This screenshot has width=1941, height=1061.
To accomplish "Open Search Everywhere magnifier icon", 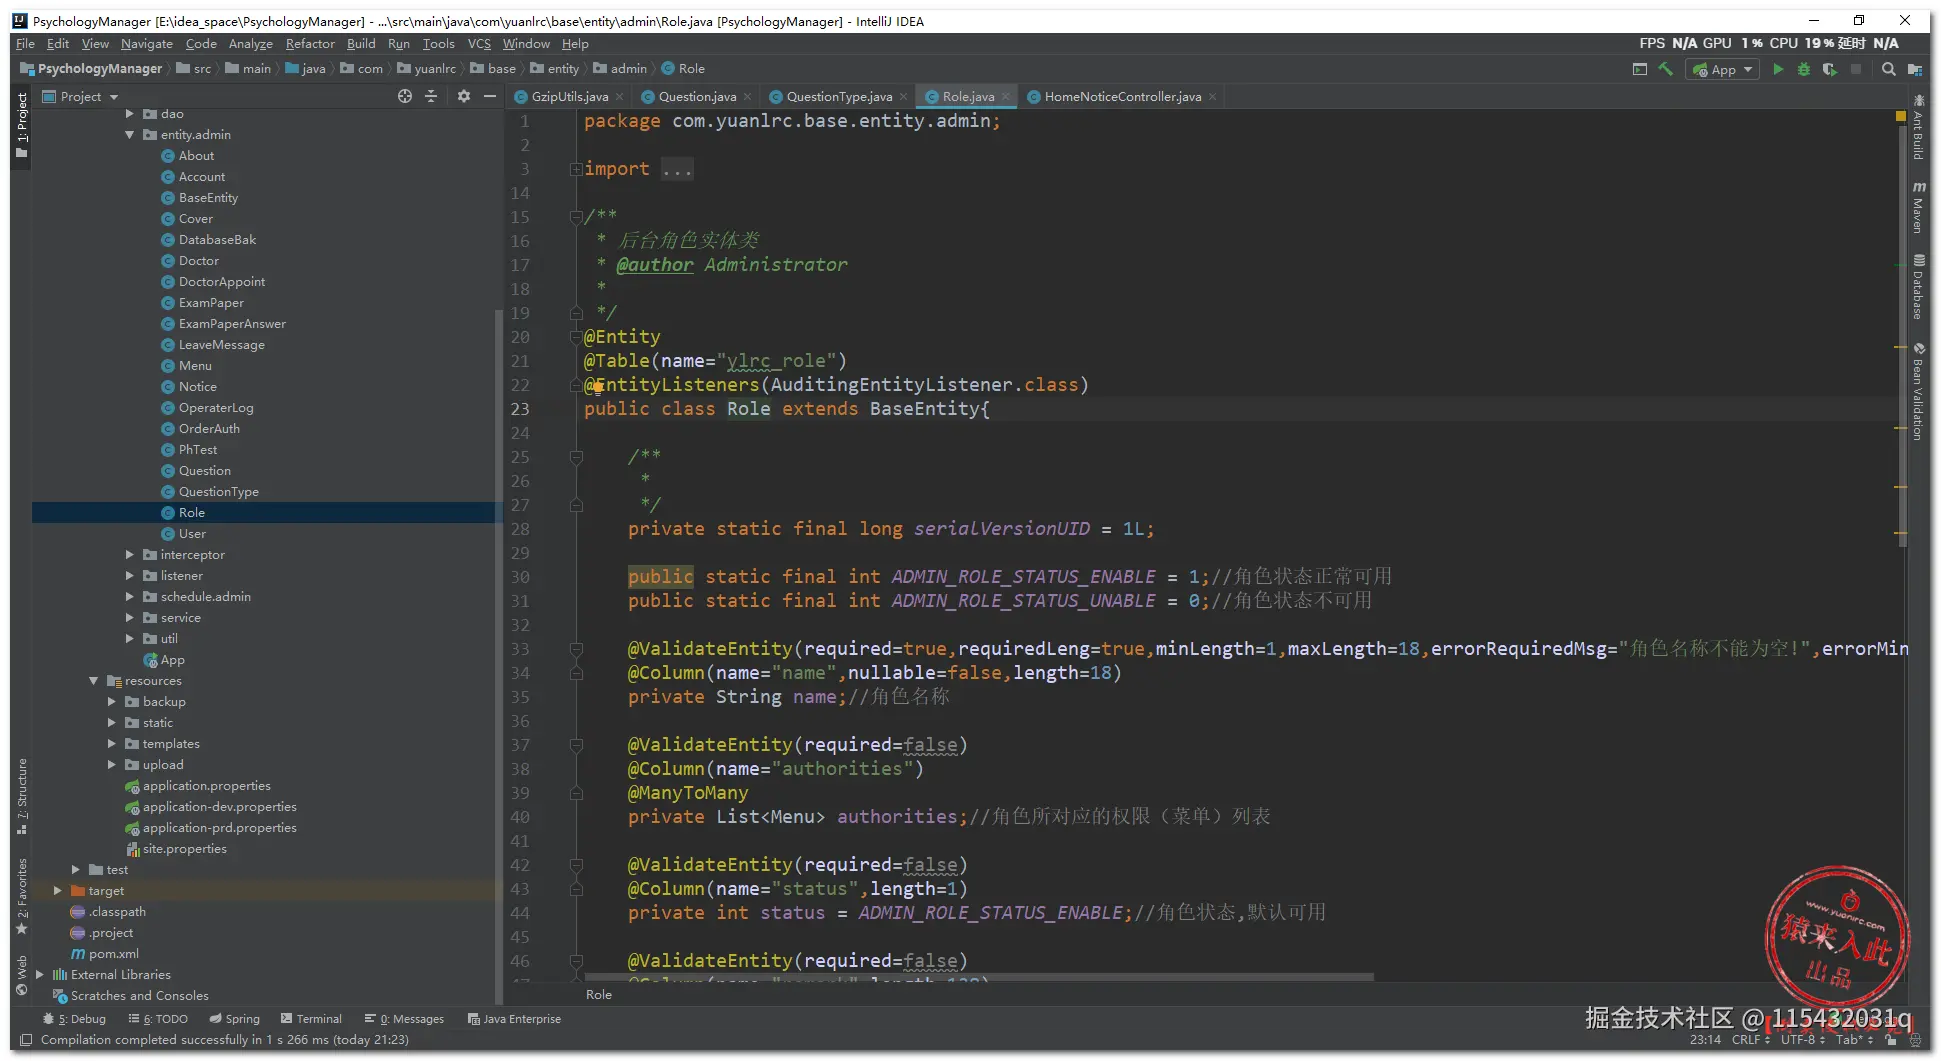I will 1888,69.
